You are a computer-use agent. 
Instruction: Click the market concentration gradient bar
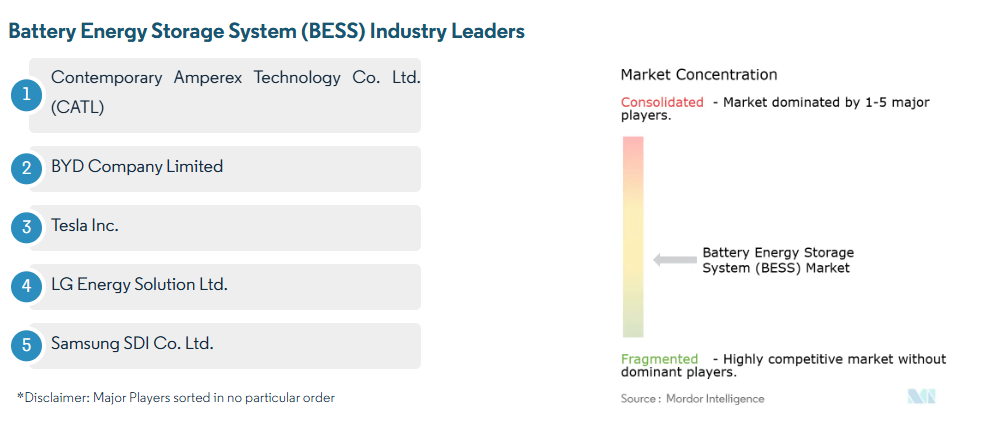point(633,237)
